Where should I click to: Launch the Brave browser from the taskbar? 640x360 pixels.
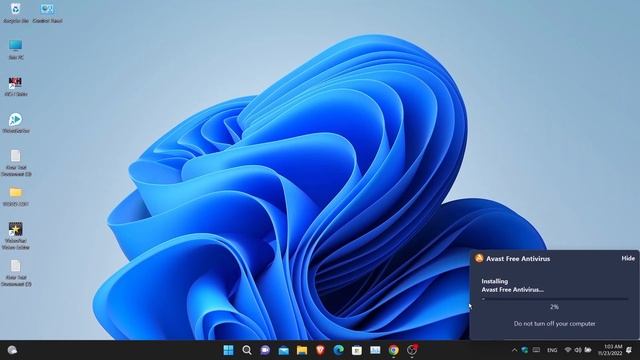click(x=320, y=350)
